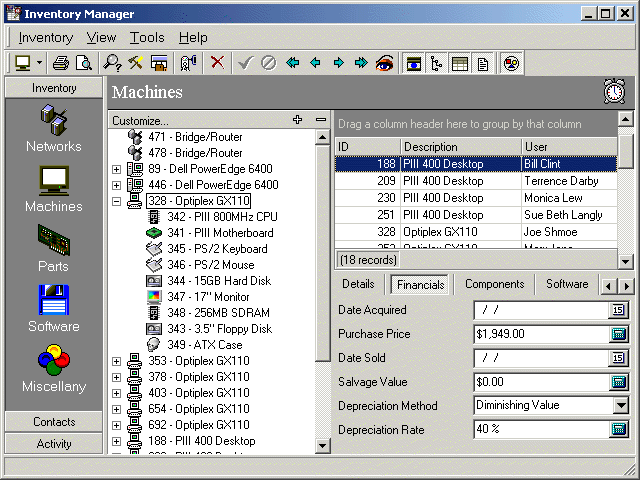The image size is (640, 480).
Task: Click the plus expand-all button beside Customize
Action: 298,120
